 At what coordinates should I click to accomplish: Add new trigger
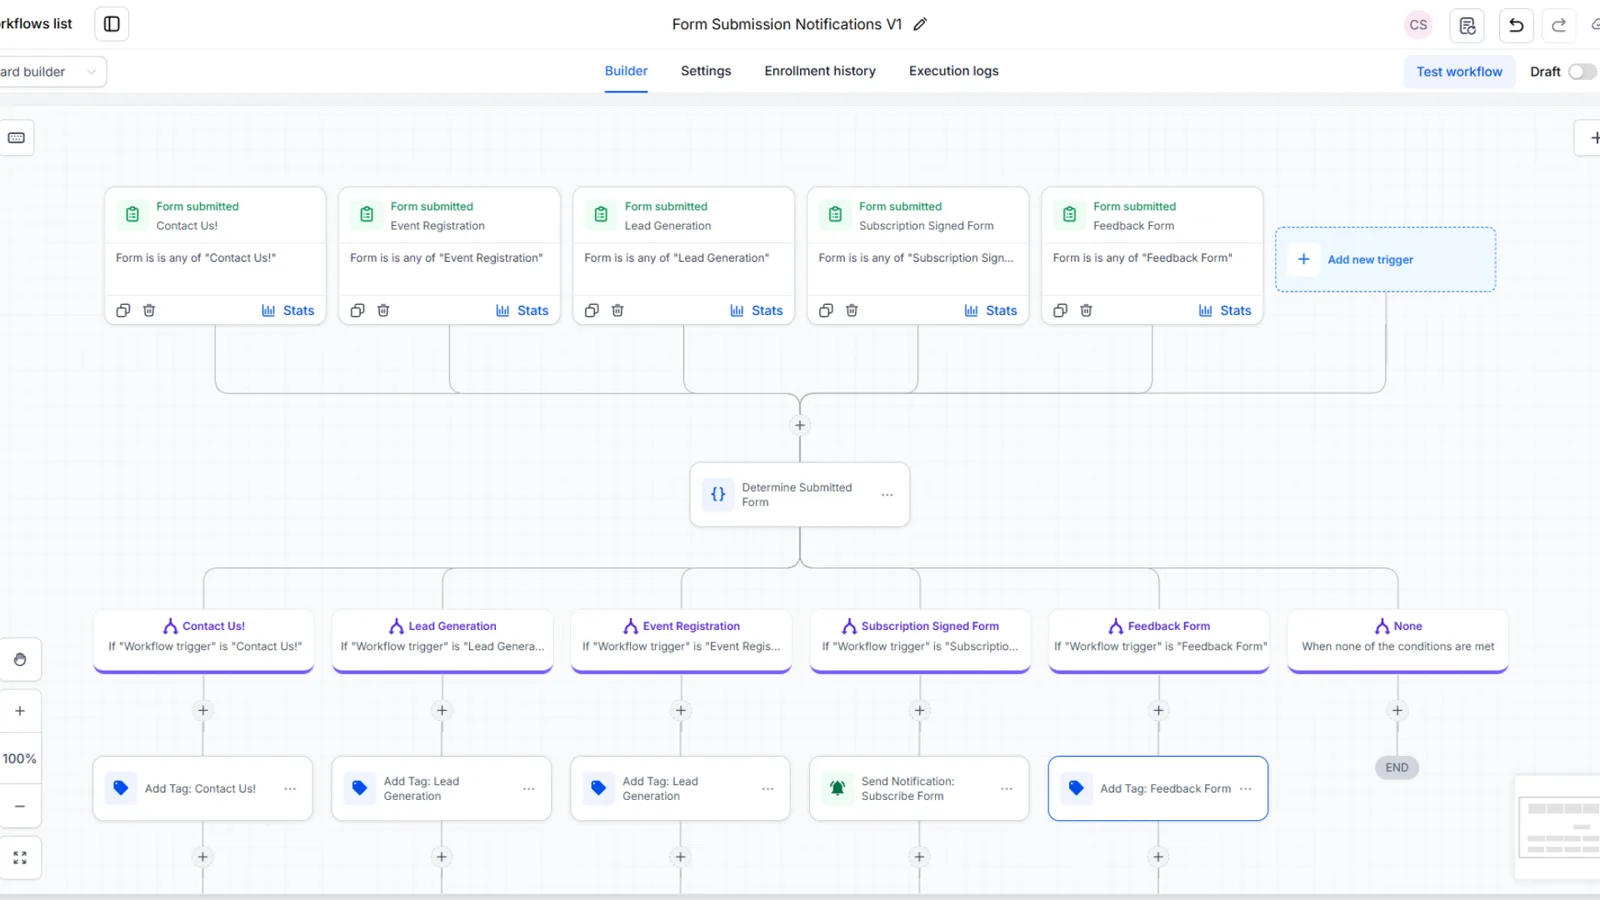point(1385,260)
